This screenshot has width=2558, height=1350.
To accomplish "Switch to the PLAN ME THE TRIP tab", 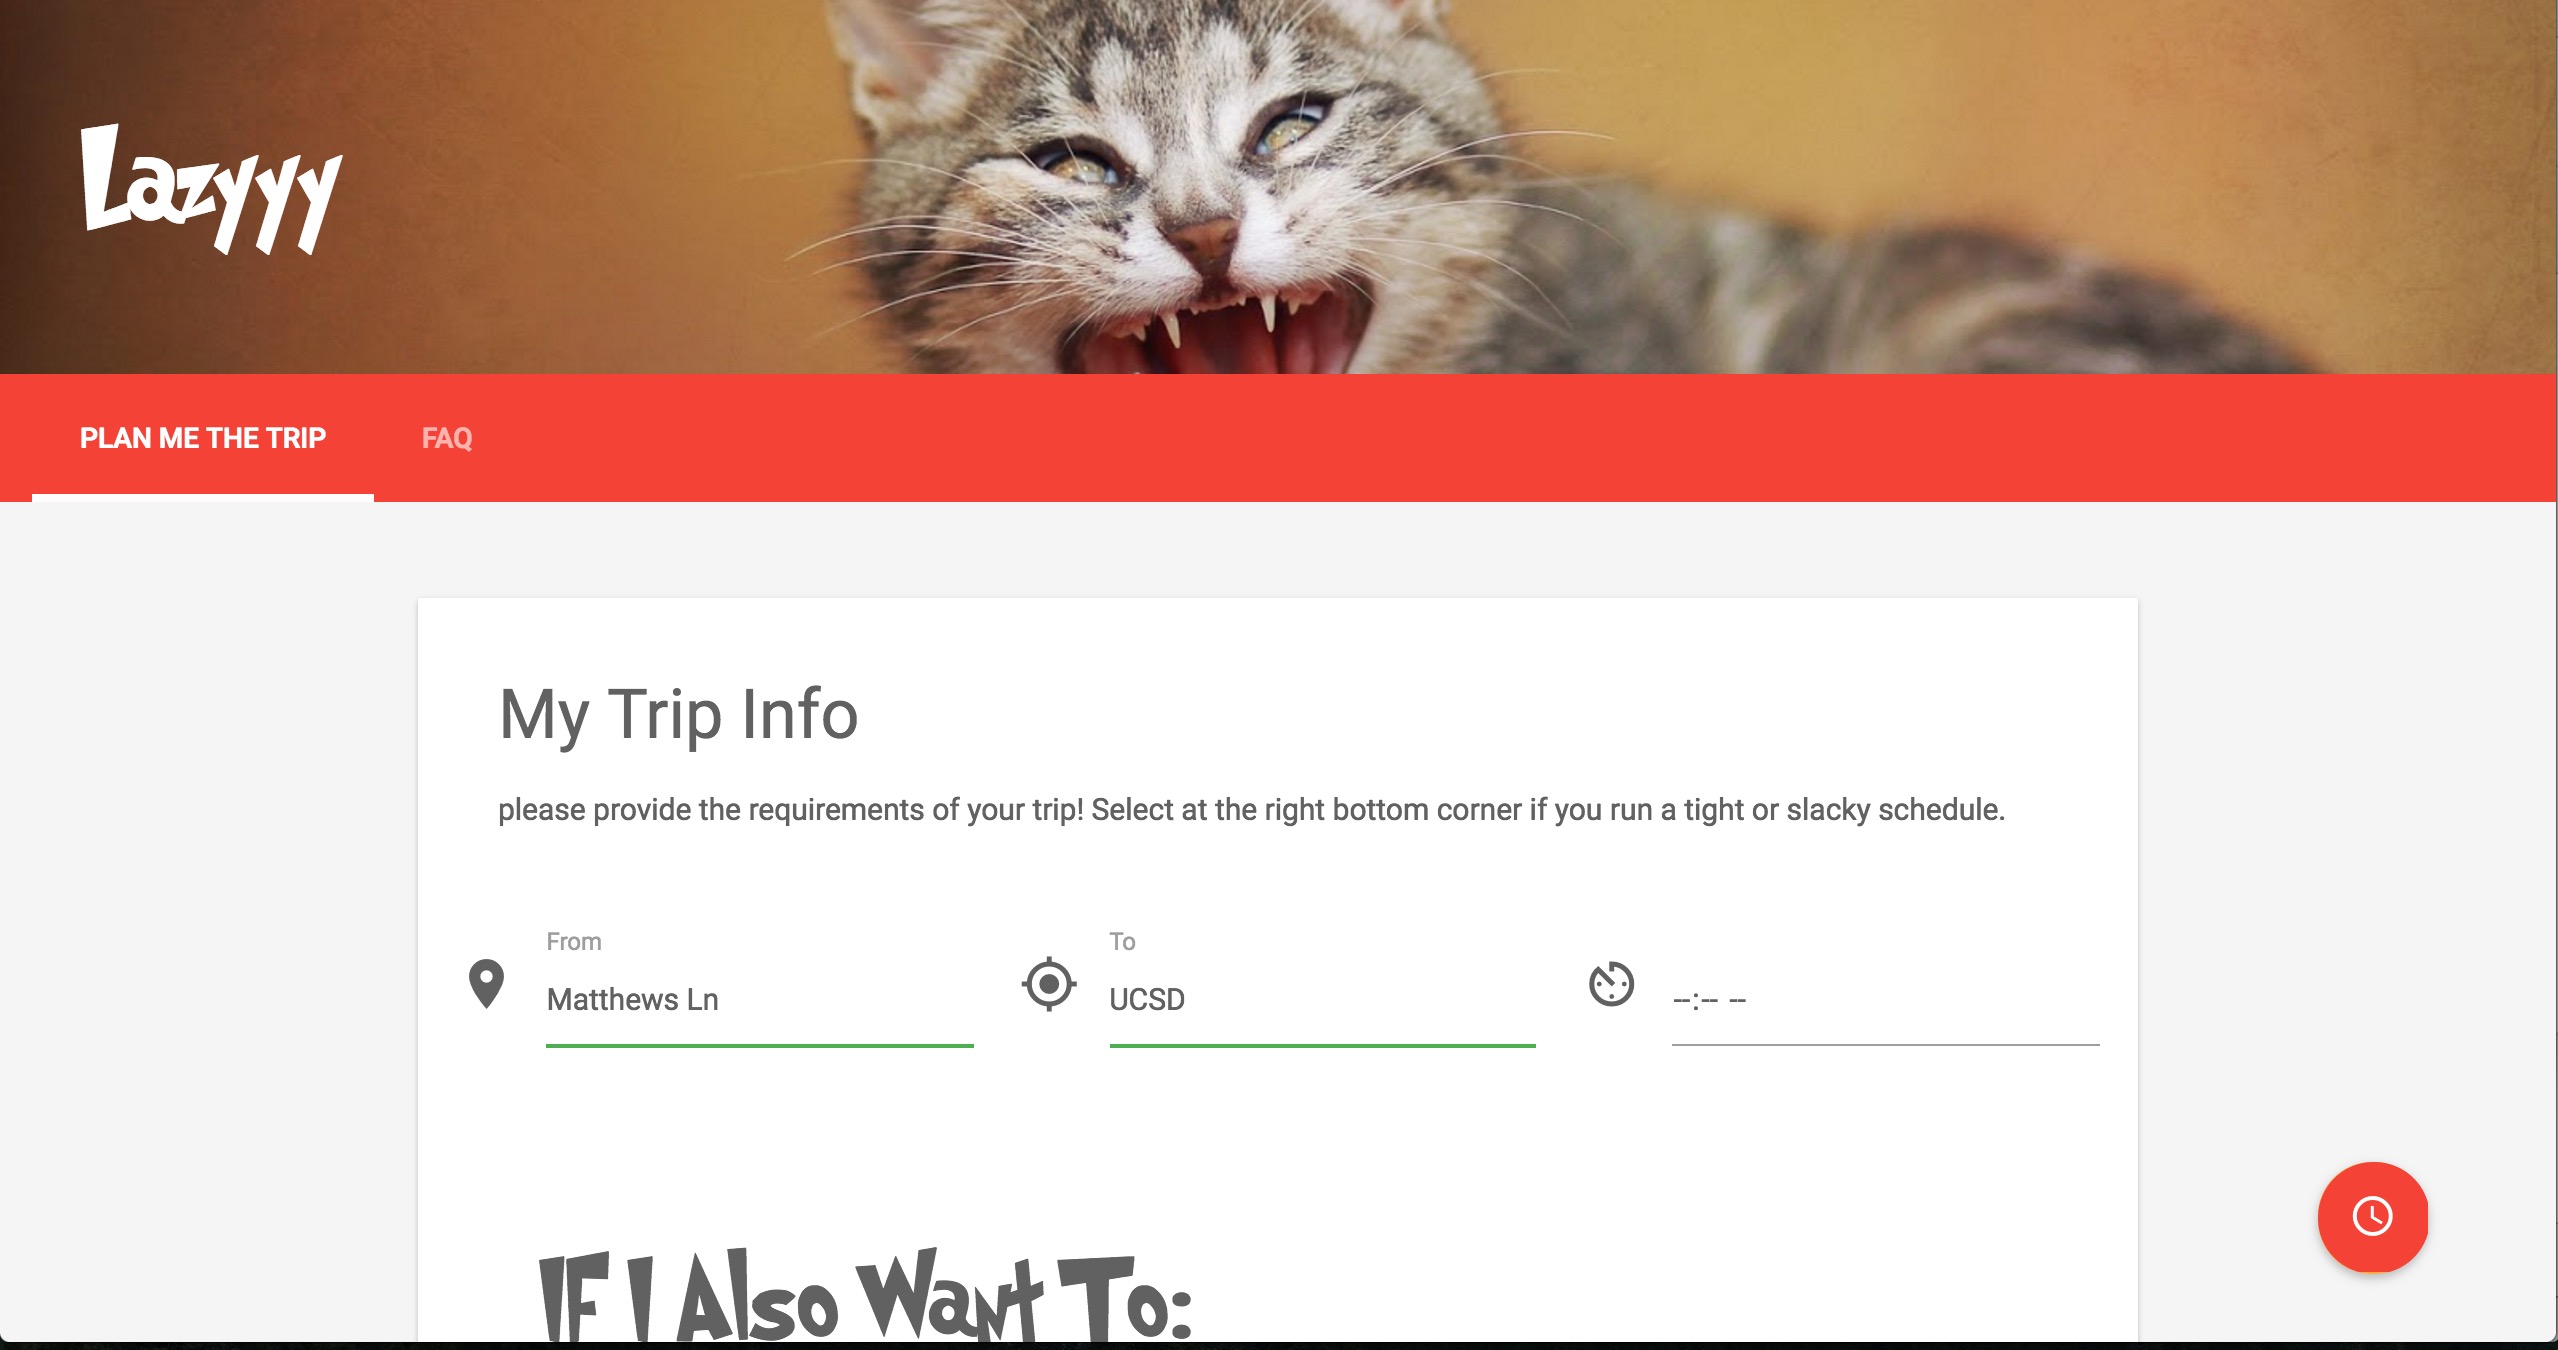I will [203, 438].
